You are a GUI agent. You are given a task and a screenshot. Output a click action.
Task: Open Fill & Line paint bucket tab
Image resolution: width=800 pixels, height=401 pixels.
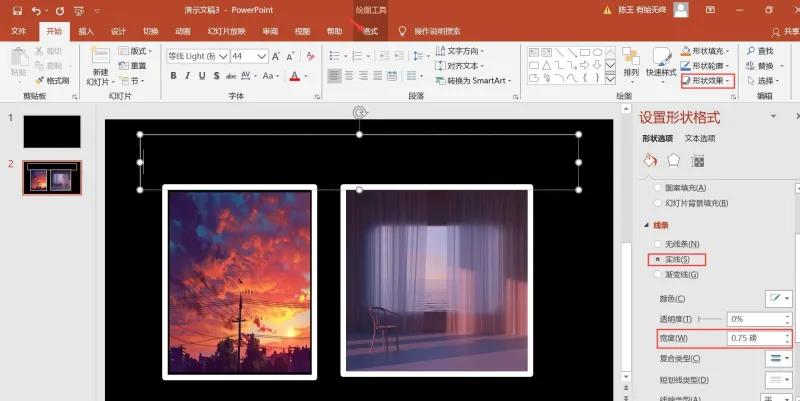649,161
